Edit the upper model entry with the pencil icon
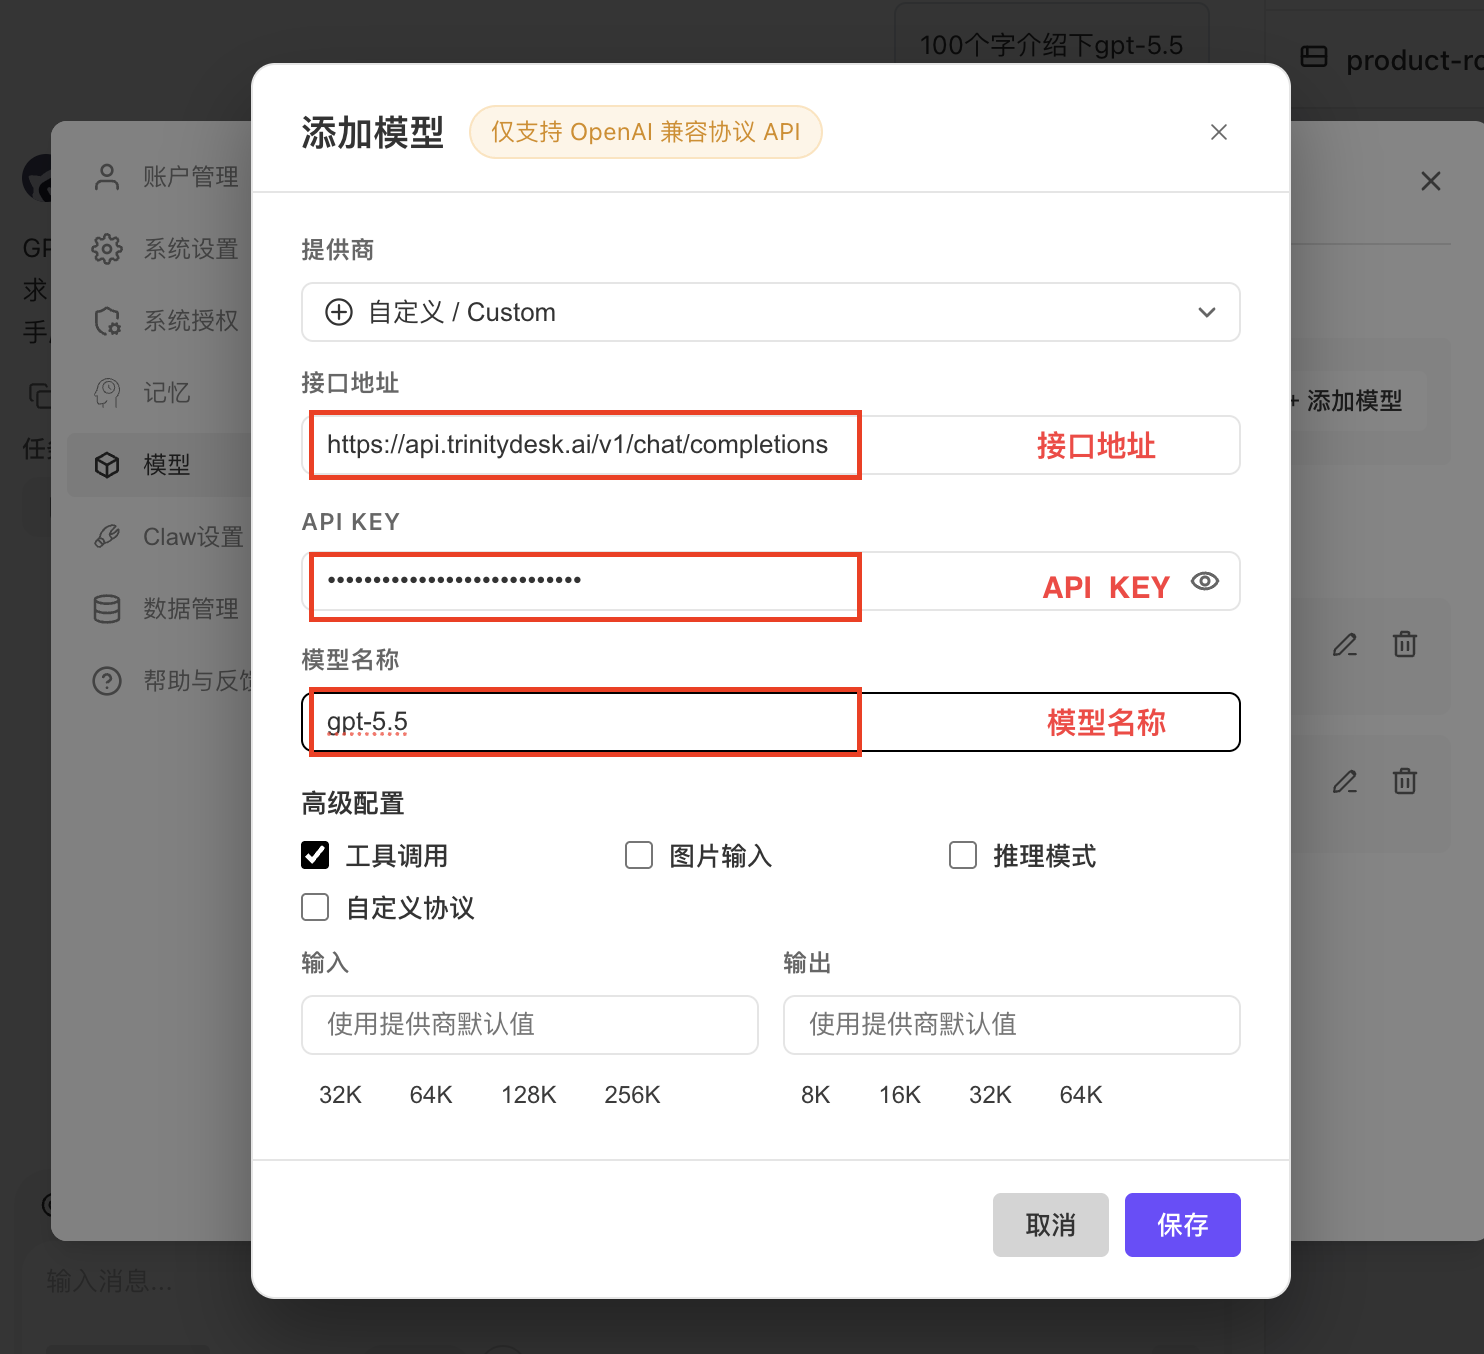Viewport: 1484px width, 1354px height. click(1345, 645)
